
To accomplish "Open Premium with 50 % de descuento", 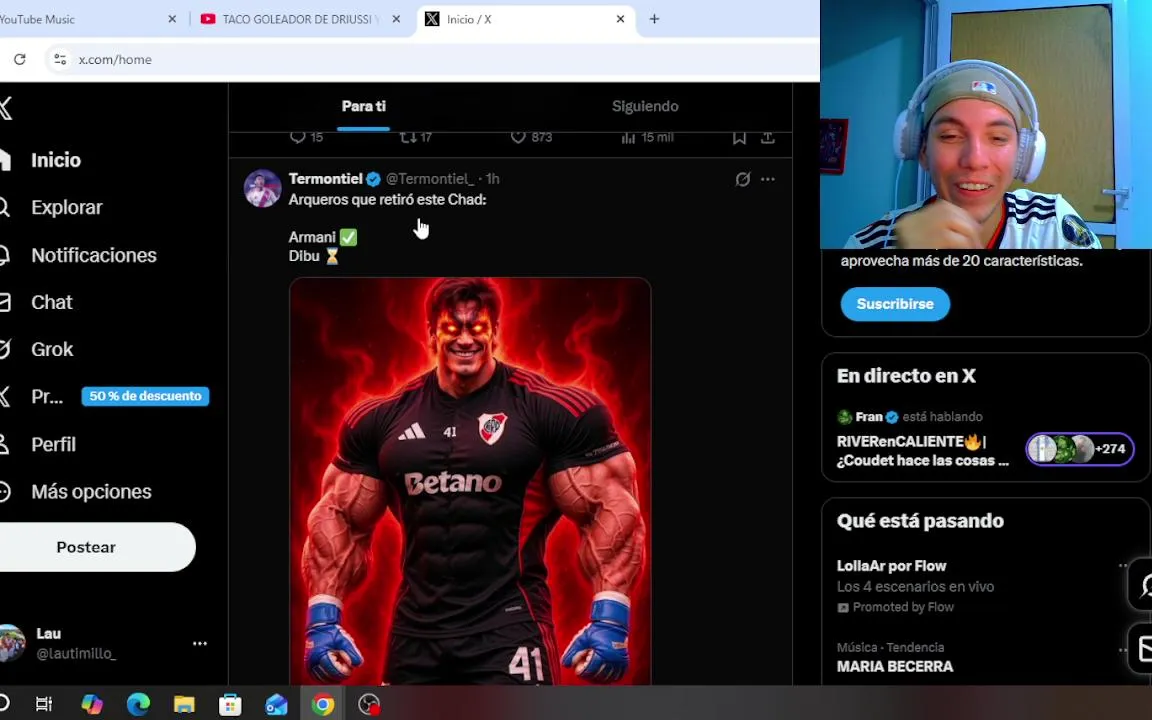I will (104, 397).
